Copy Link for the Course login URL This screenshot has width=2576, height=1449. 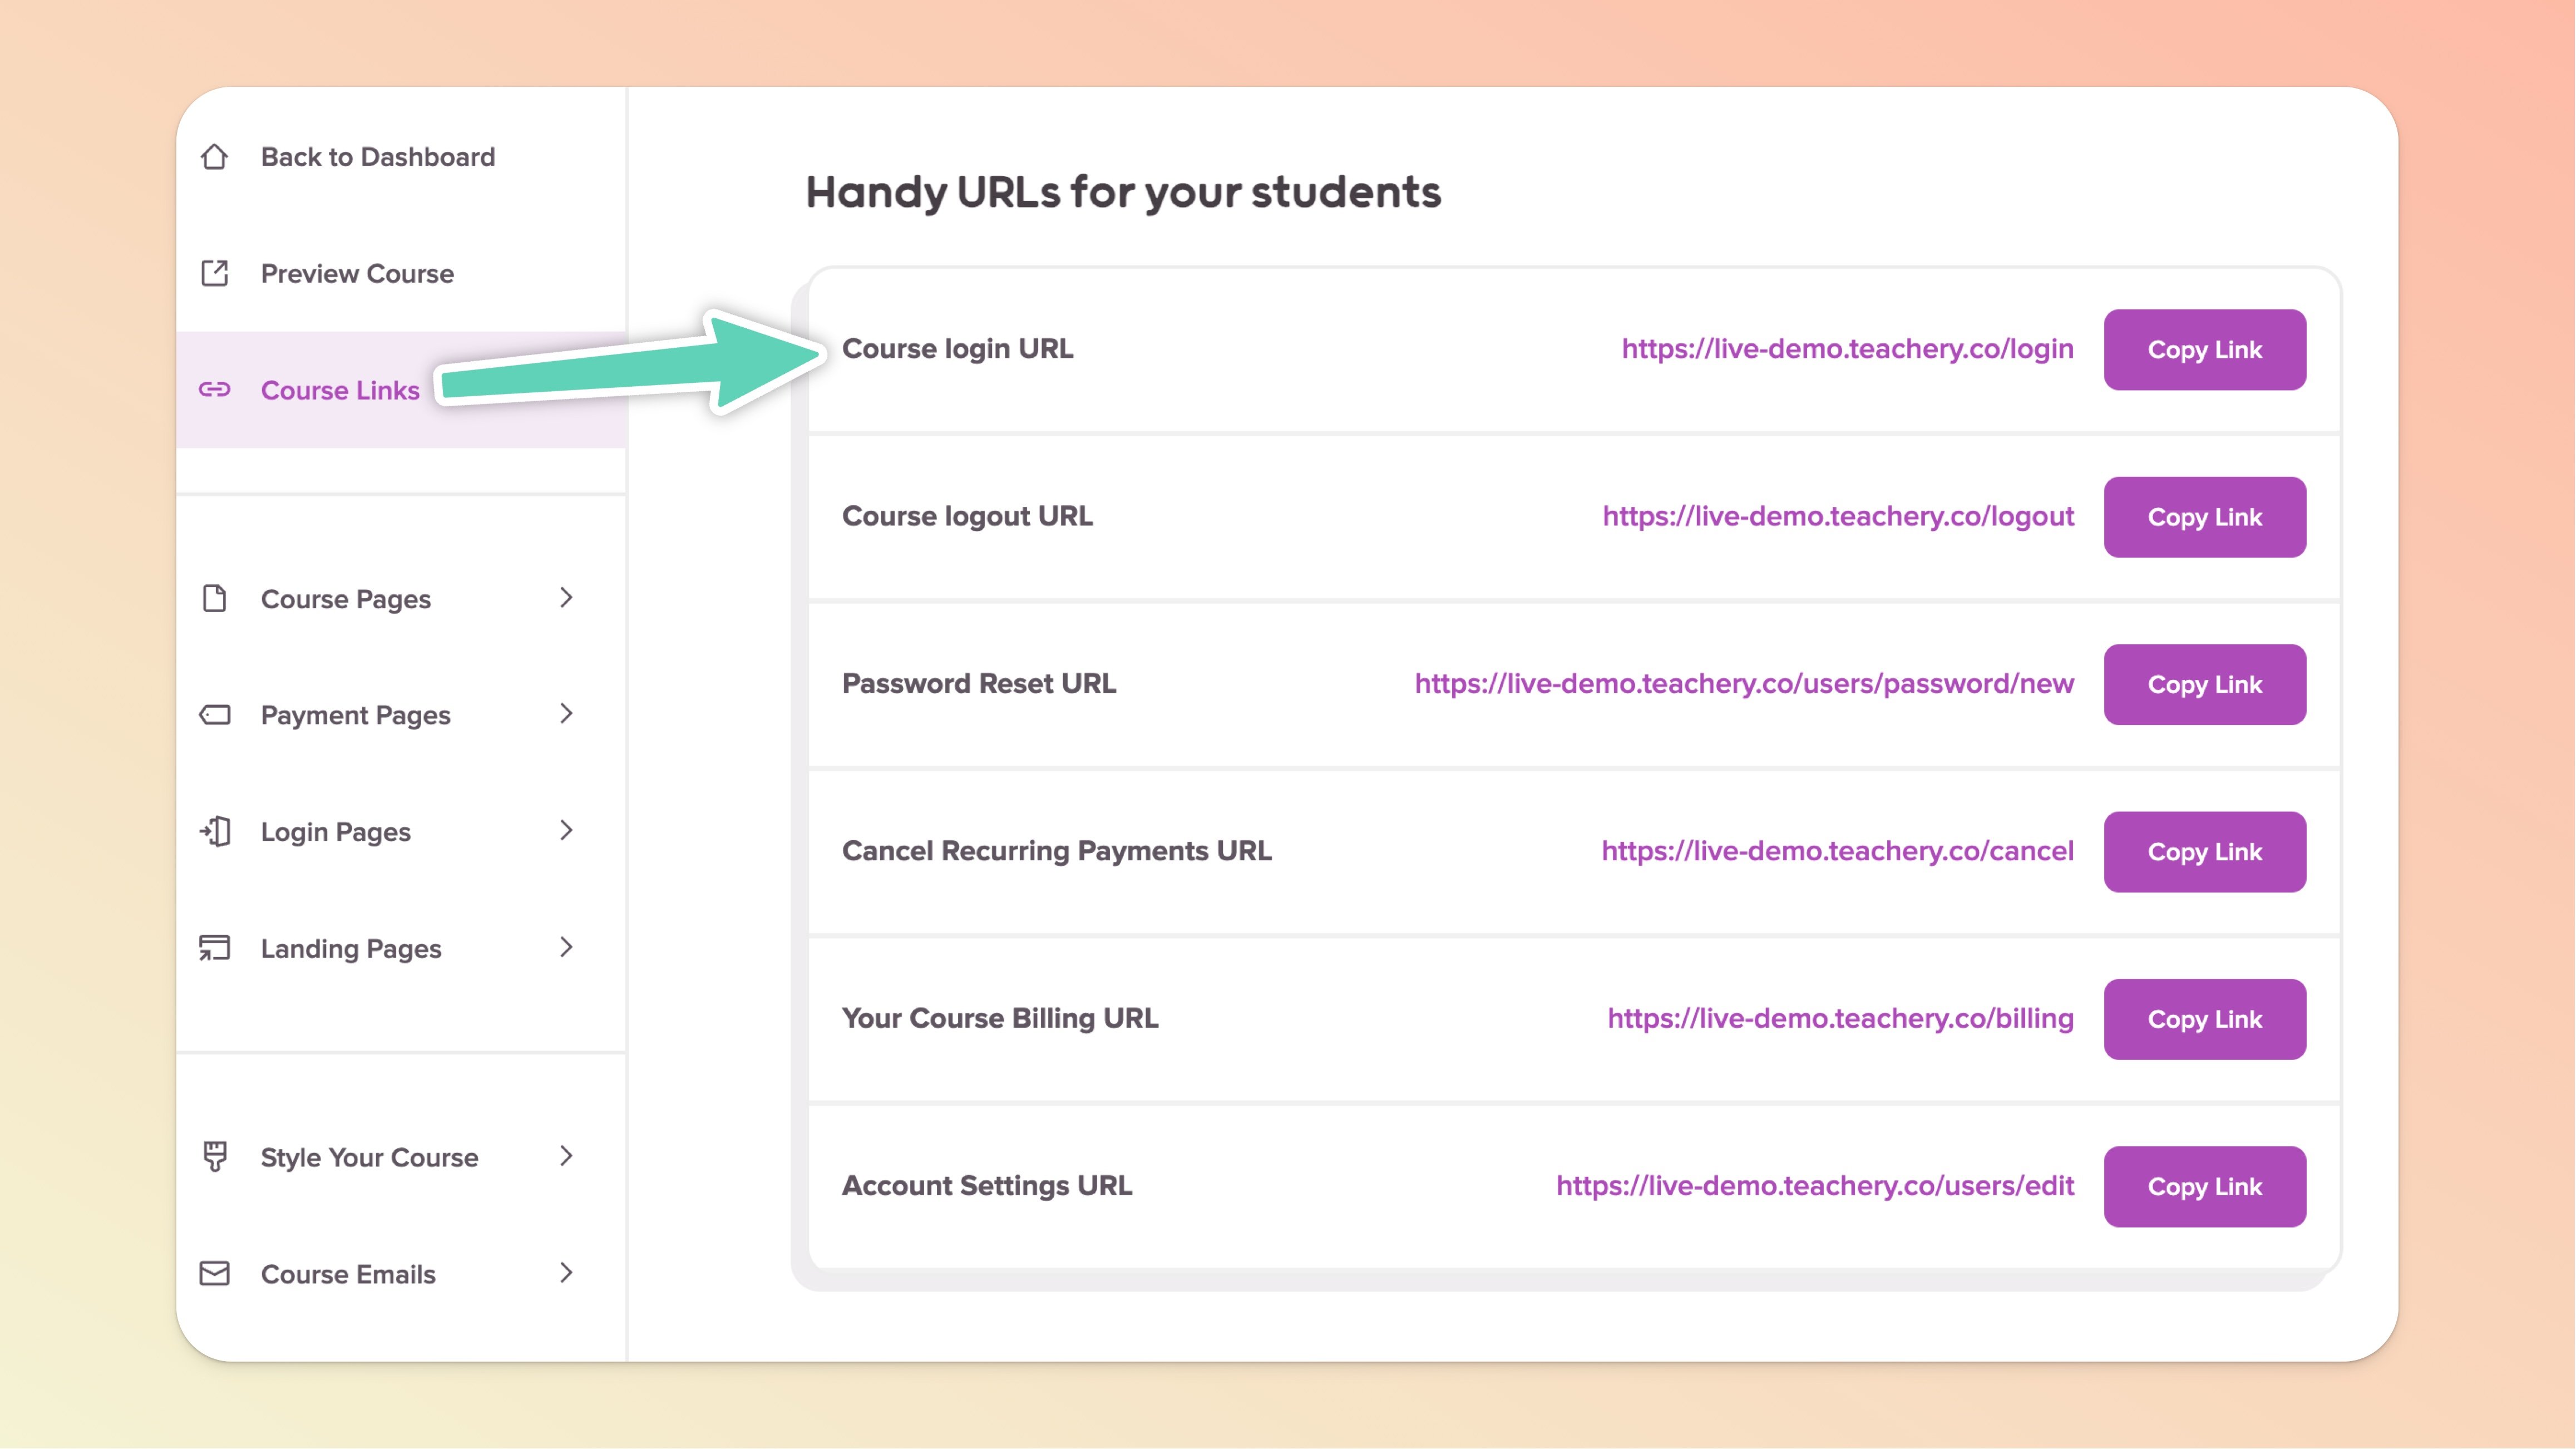tap(2204, 350)
